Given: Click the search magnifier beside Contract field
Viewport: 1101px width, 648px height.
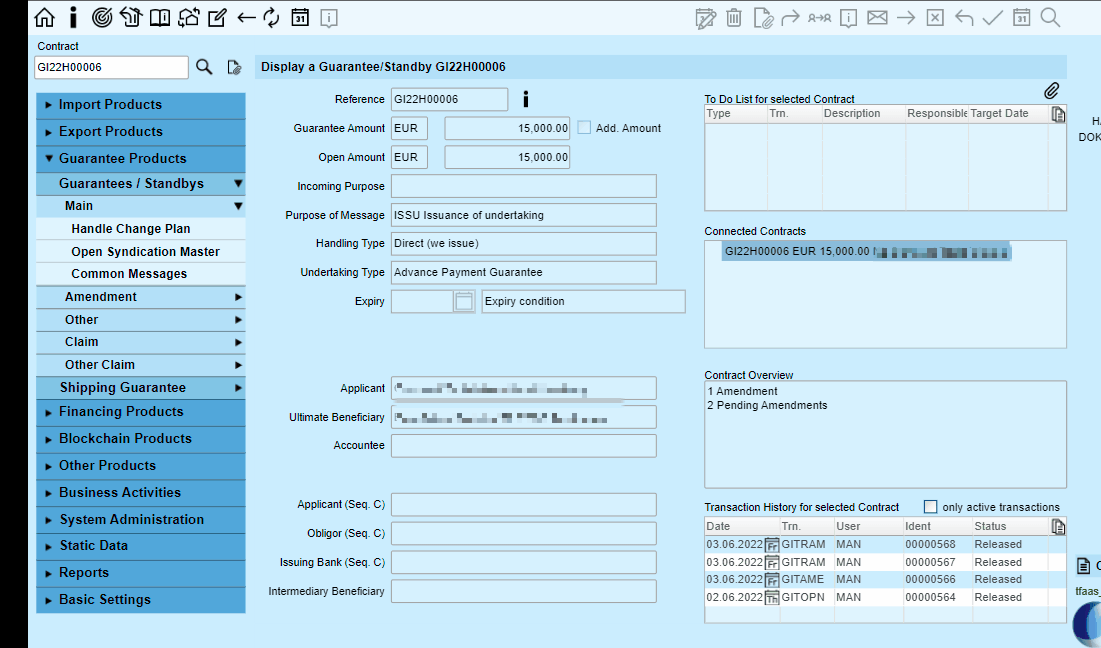Looking at the screenshot, I should (x=204, y=67).
